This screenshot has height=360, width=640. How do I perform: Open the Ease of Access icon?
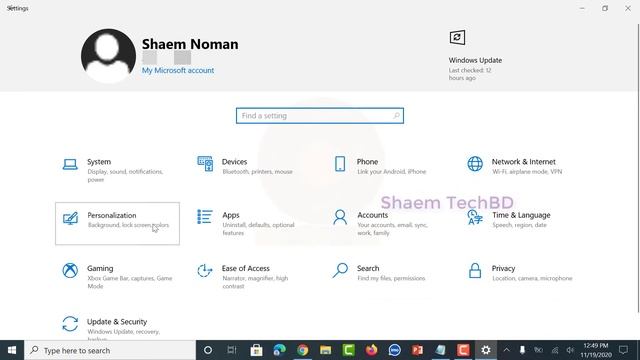click(205, 270)
